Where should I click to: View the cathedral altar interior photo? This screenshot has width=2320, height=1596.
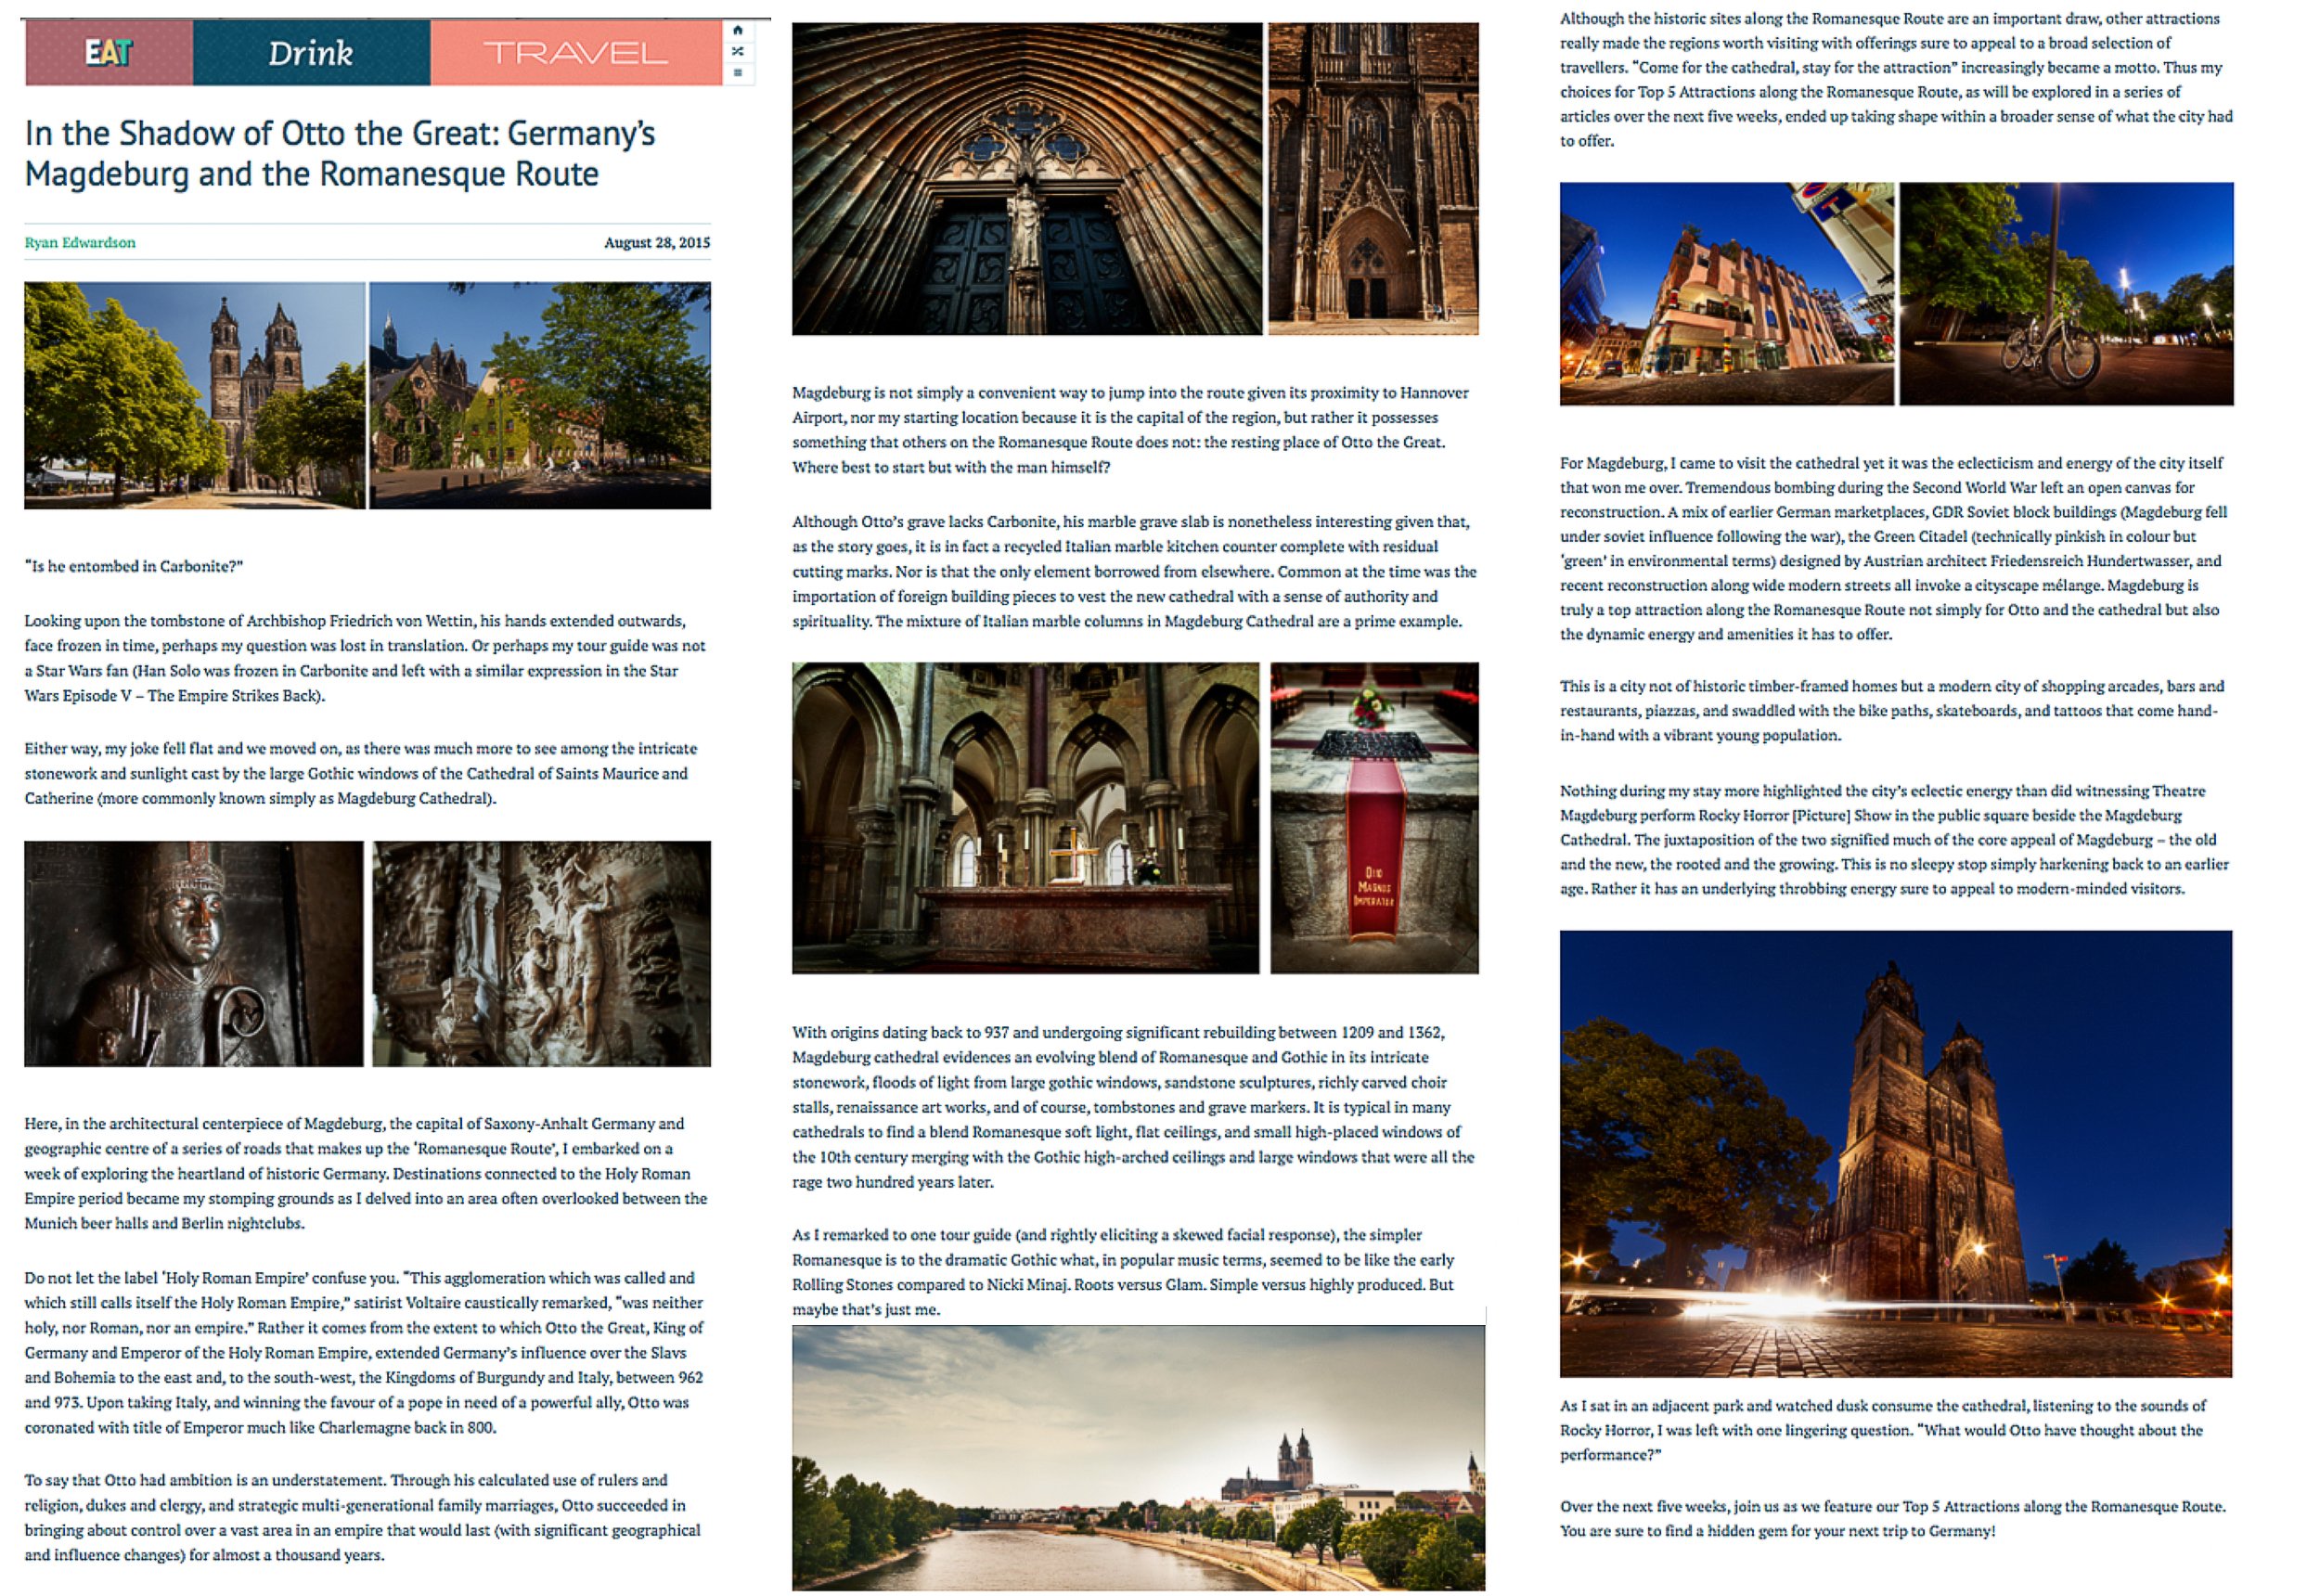click(1026, 817)
